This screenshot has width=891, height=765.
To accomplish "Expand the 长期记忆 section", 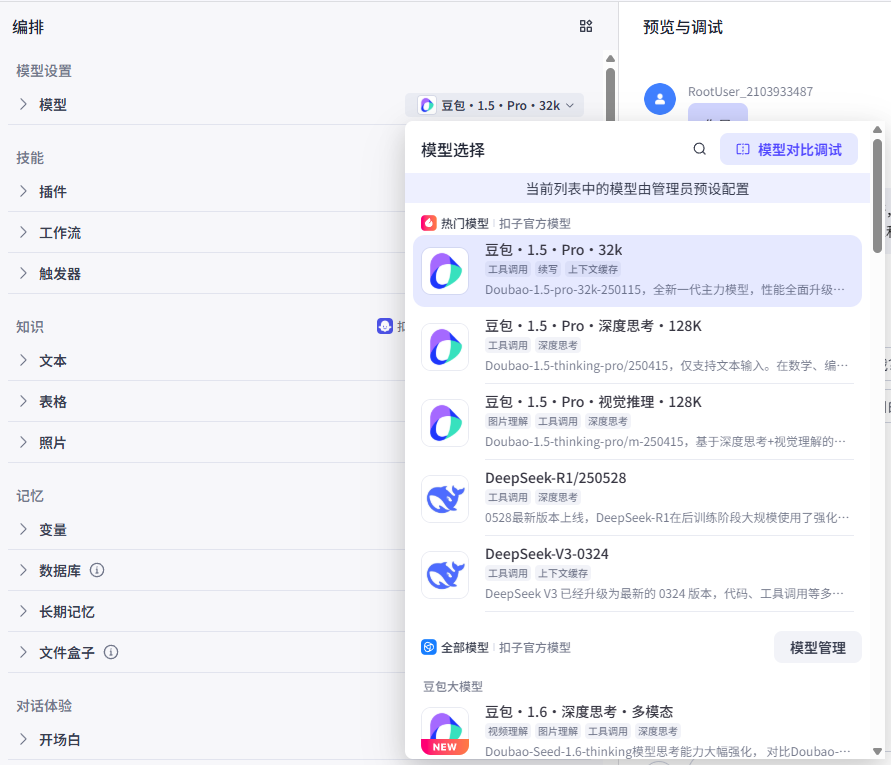I will point(23,612).
